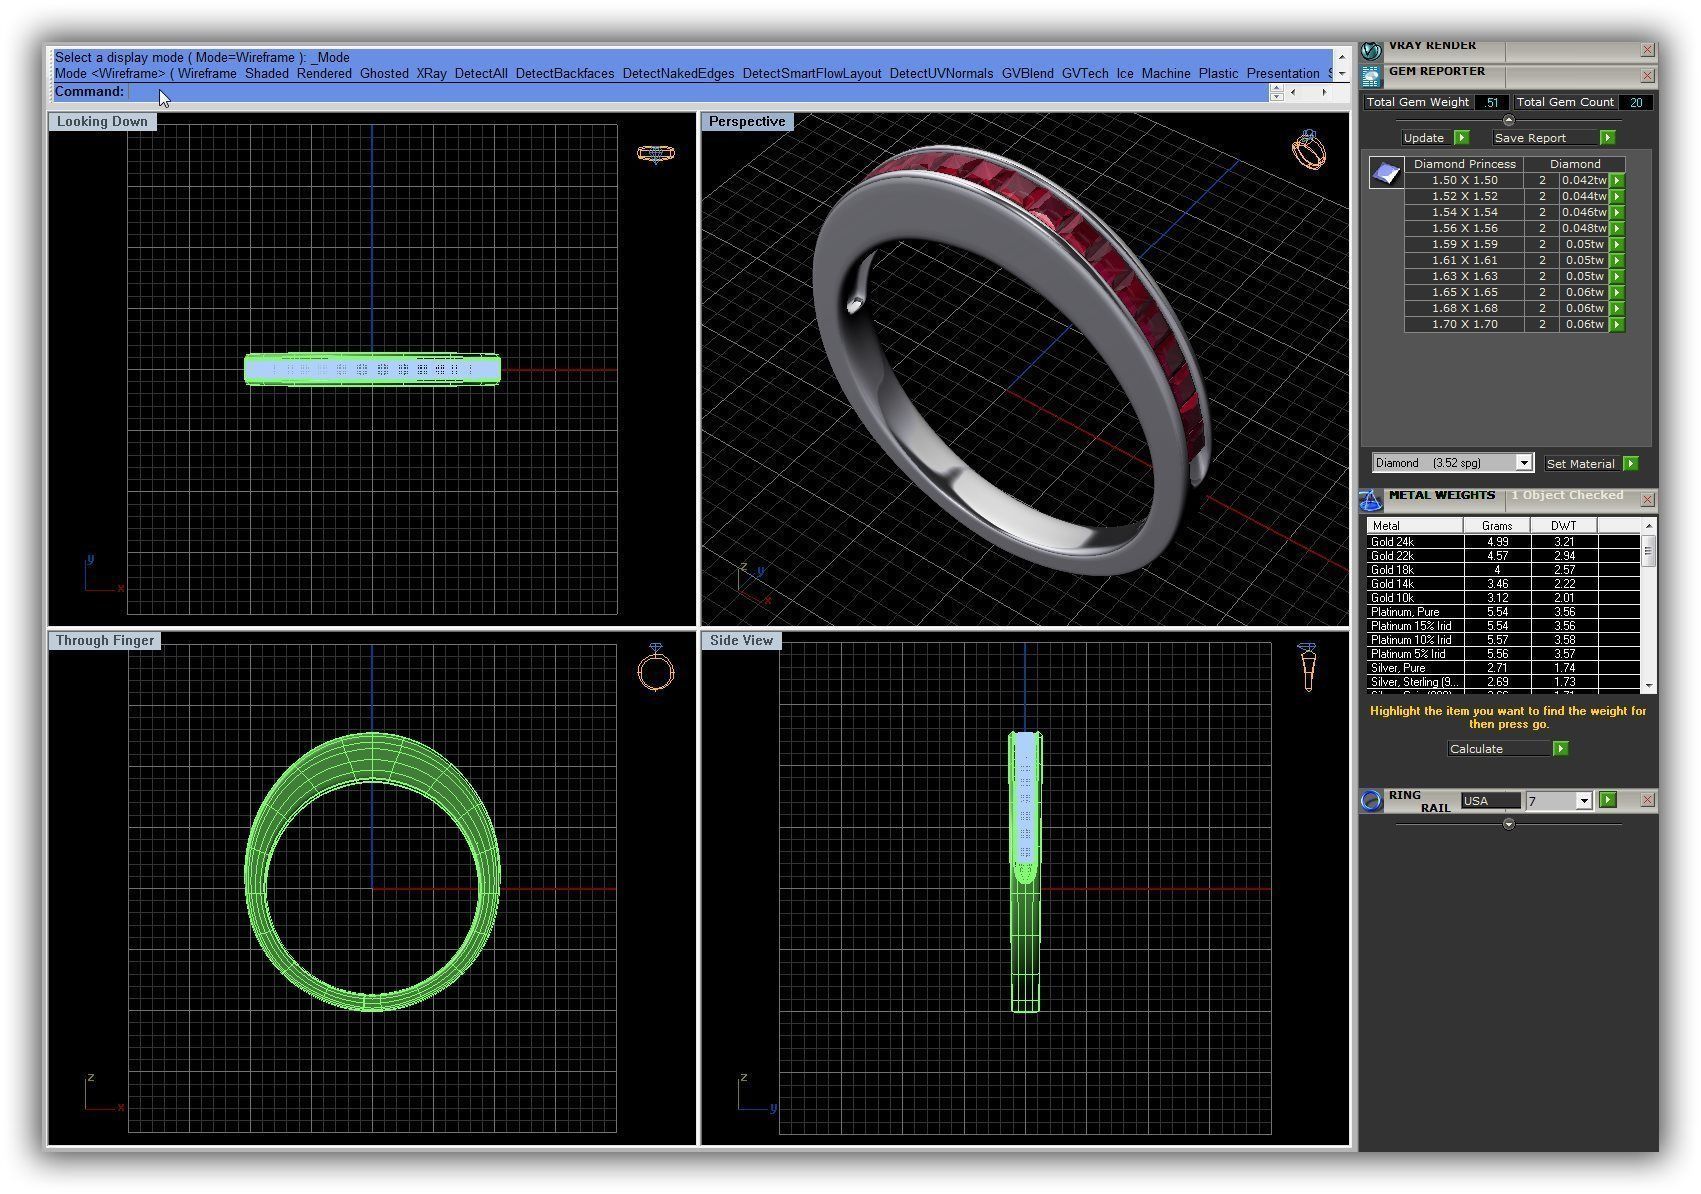Click the green arrow beside Set Material
Viewport: 1701px width, 1194px height.
[x=1631, y=464]
